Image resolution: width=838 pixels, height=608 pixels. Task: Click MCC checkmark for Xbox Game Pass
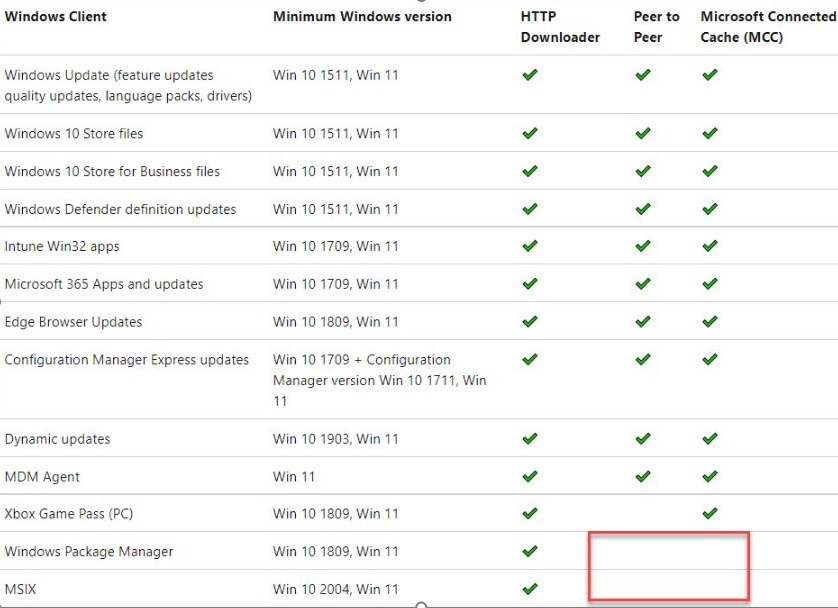(710, 513)
